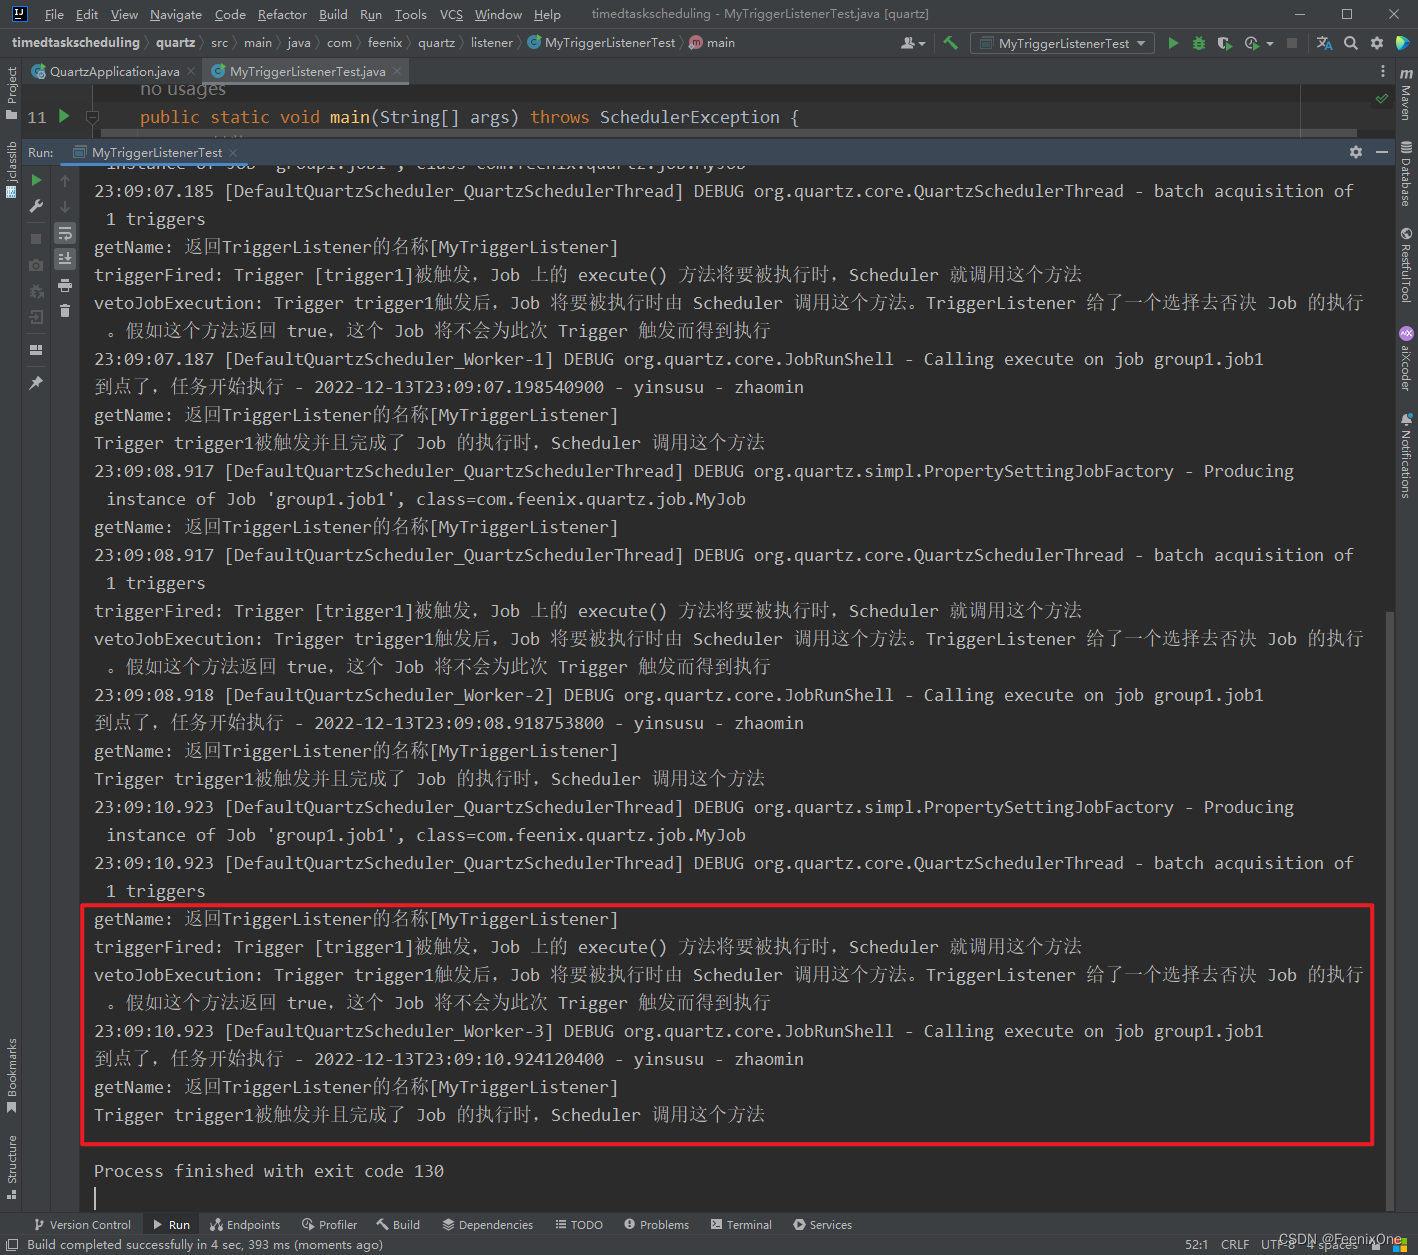This screenshot has width=1418, height=1255.
Task: Open editor tabs more options menu
Action: pos(1383,71)
